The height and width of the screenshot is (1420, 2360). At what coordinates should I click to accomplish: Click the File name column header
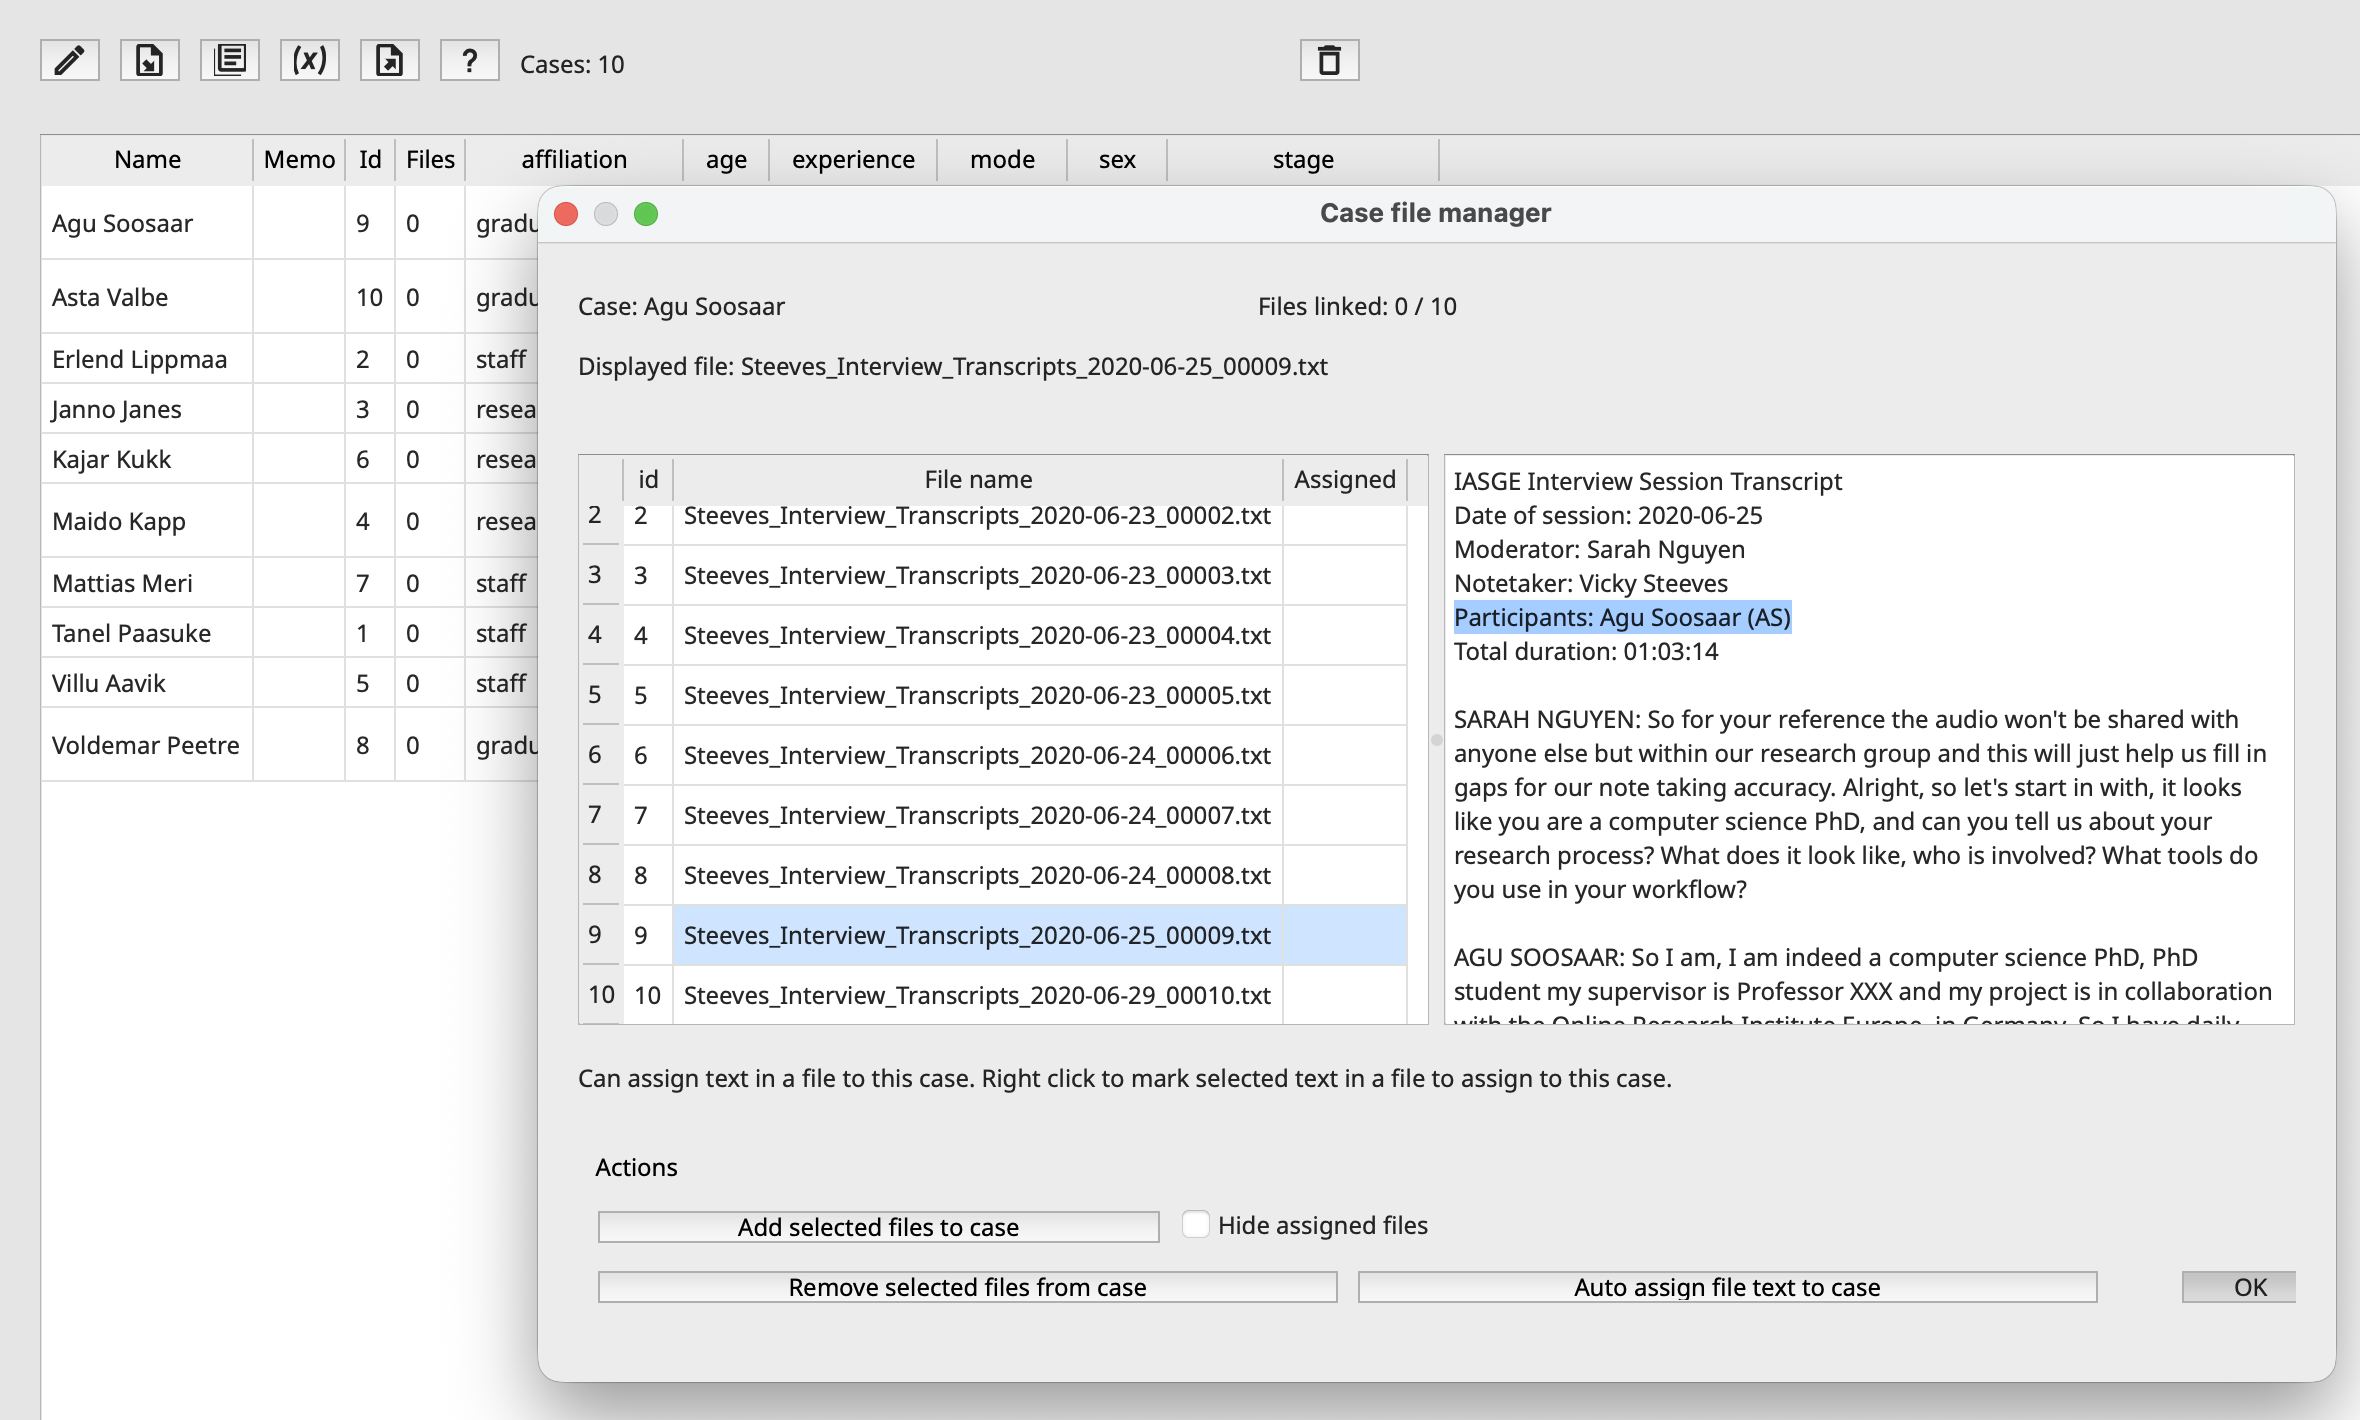coord(978,480)
